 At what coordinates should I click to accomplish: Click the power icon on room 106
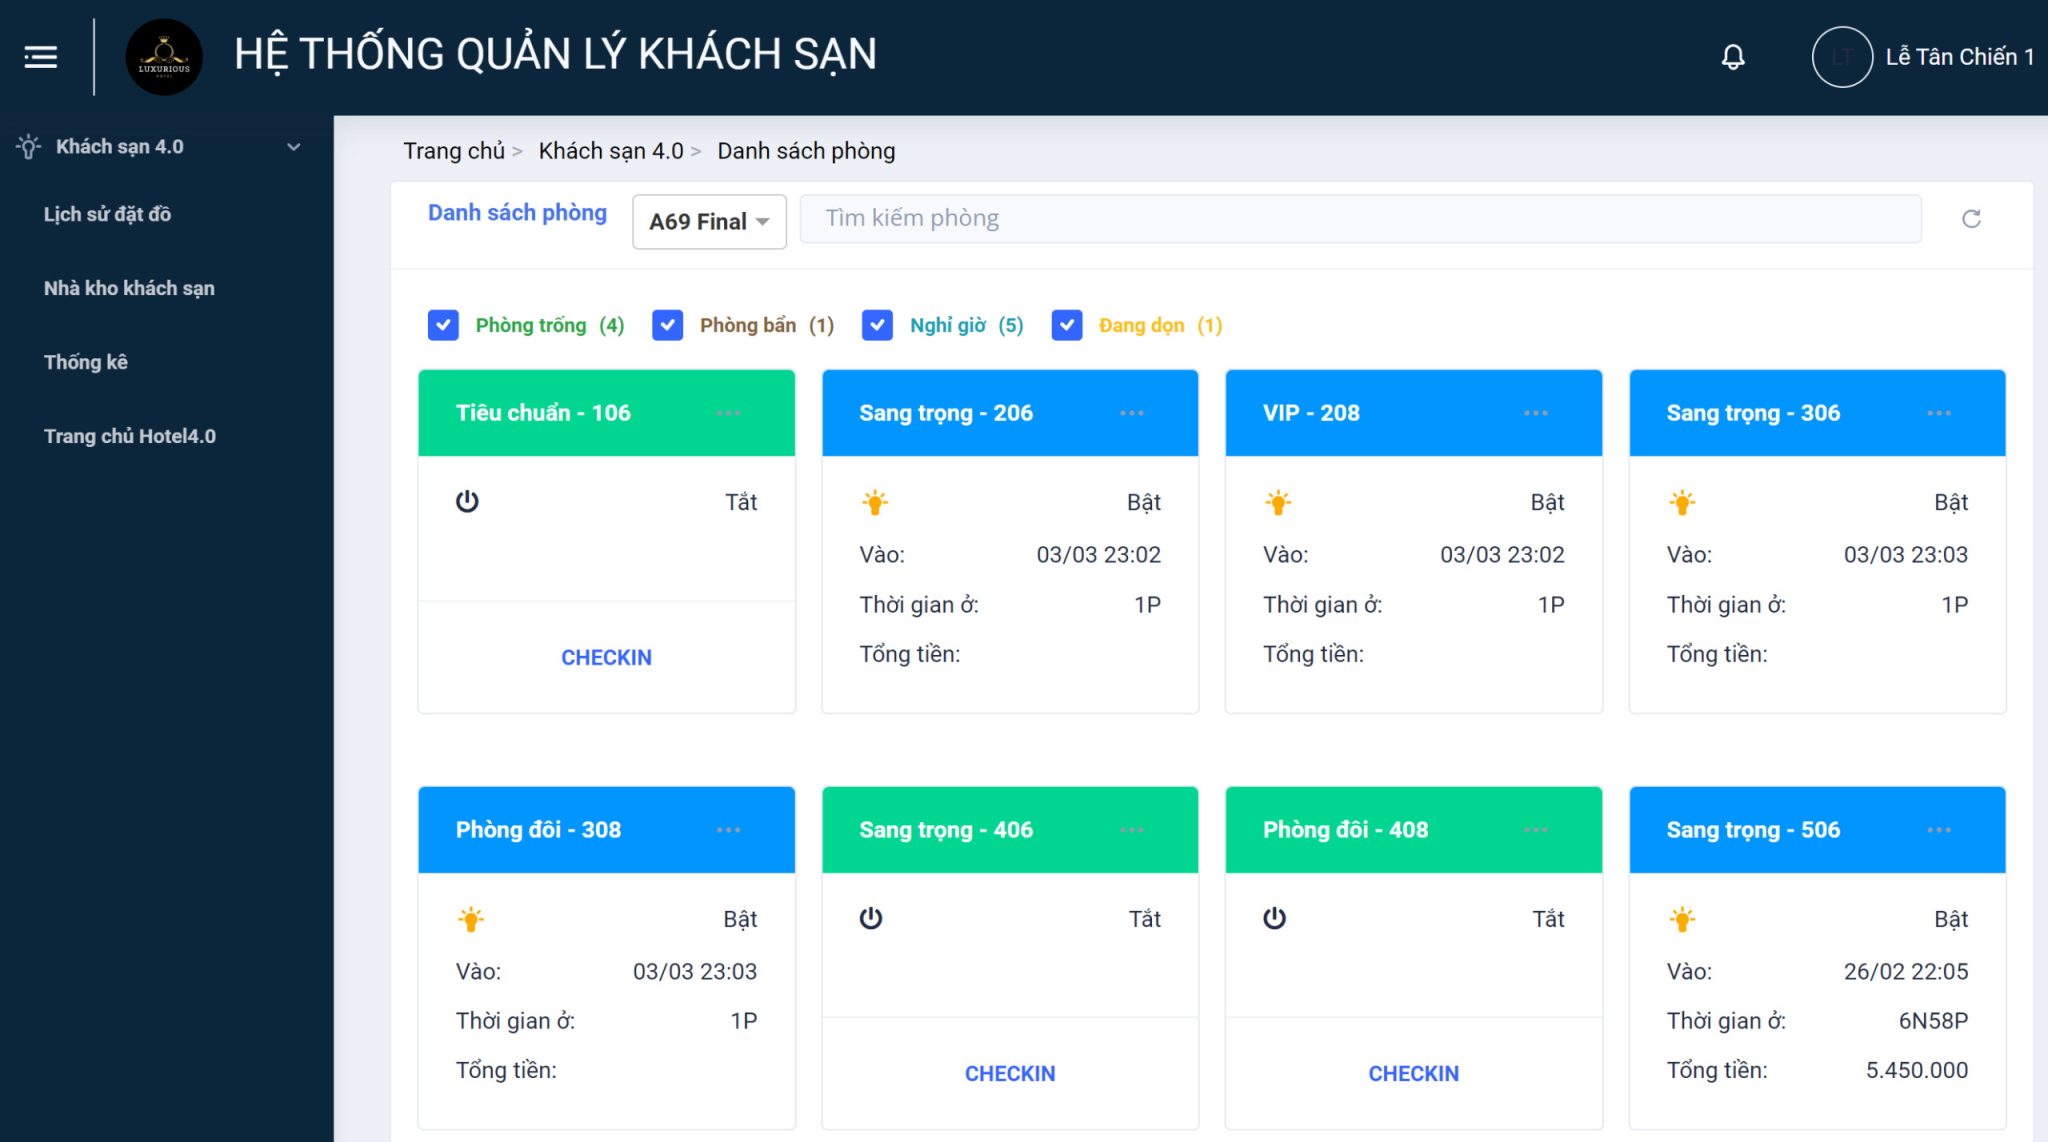coord(466,502)
